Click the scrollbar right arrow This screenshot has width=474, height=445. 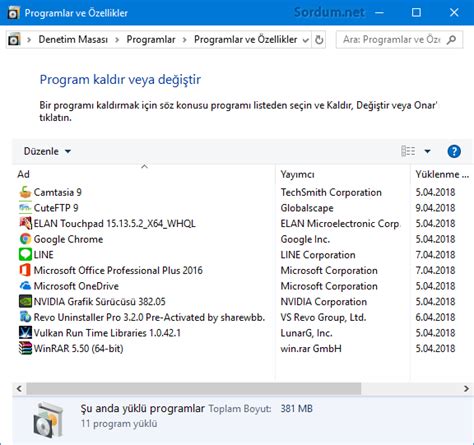coord(466,389)
